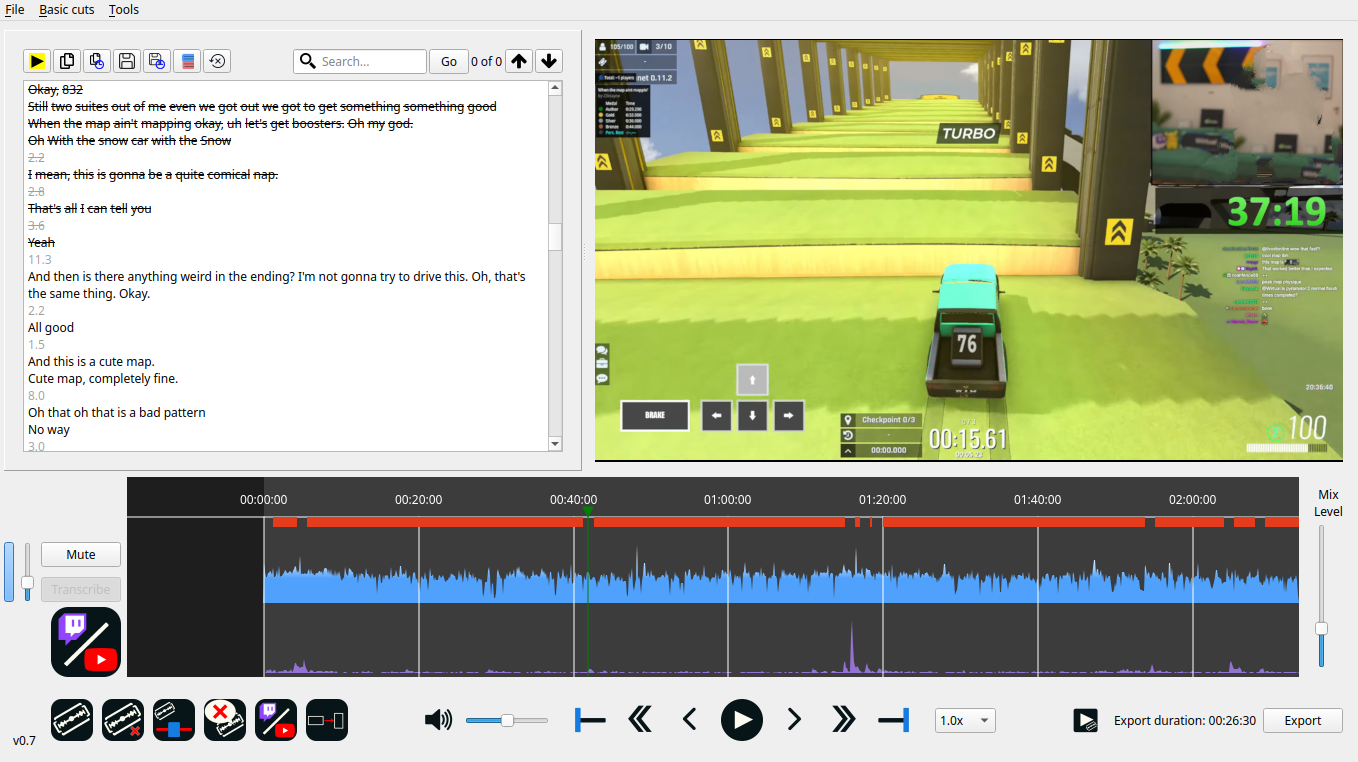Step back with the single left chevron
1358x762 pixels.
689,720
